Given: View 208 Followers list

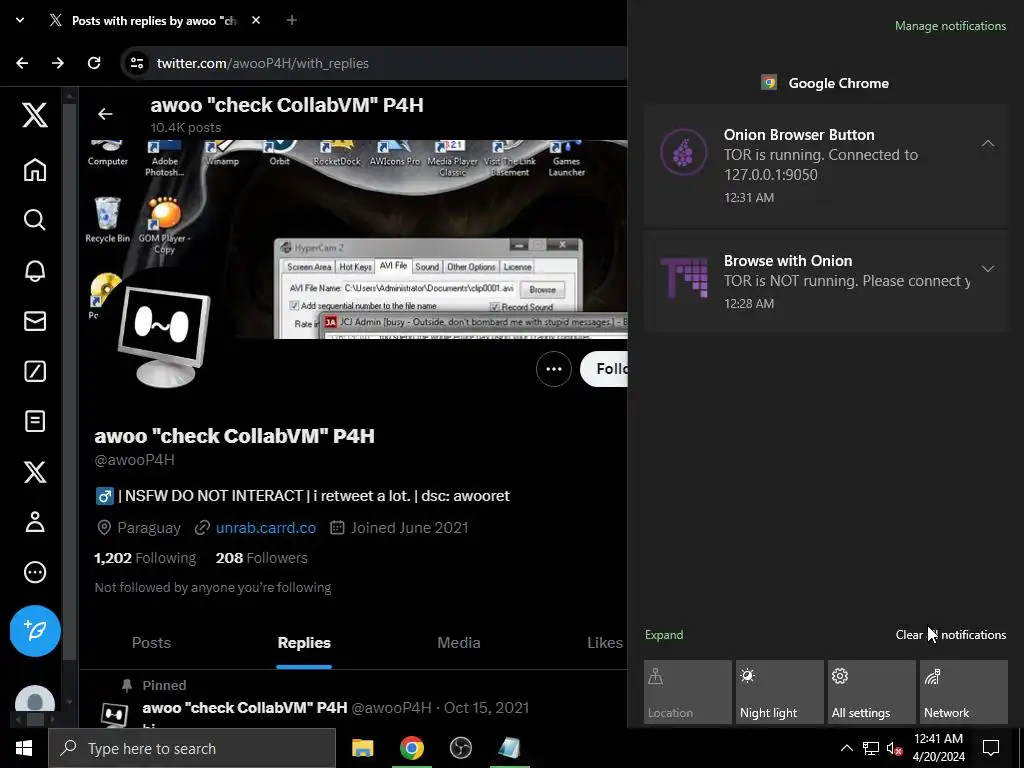Looking at the screenshot, I should [x=261, y=558].
